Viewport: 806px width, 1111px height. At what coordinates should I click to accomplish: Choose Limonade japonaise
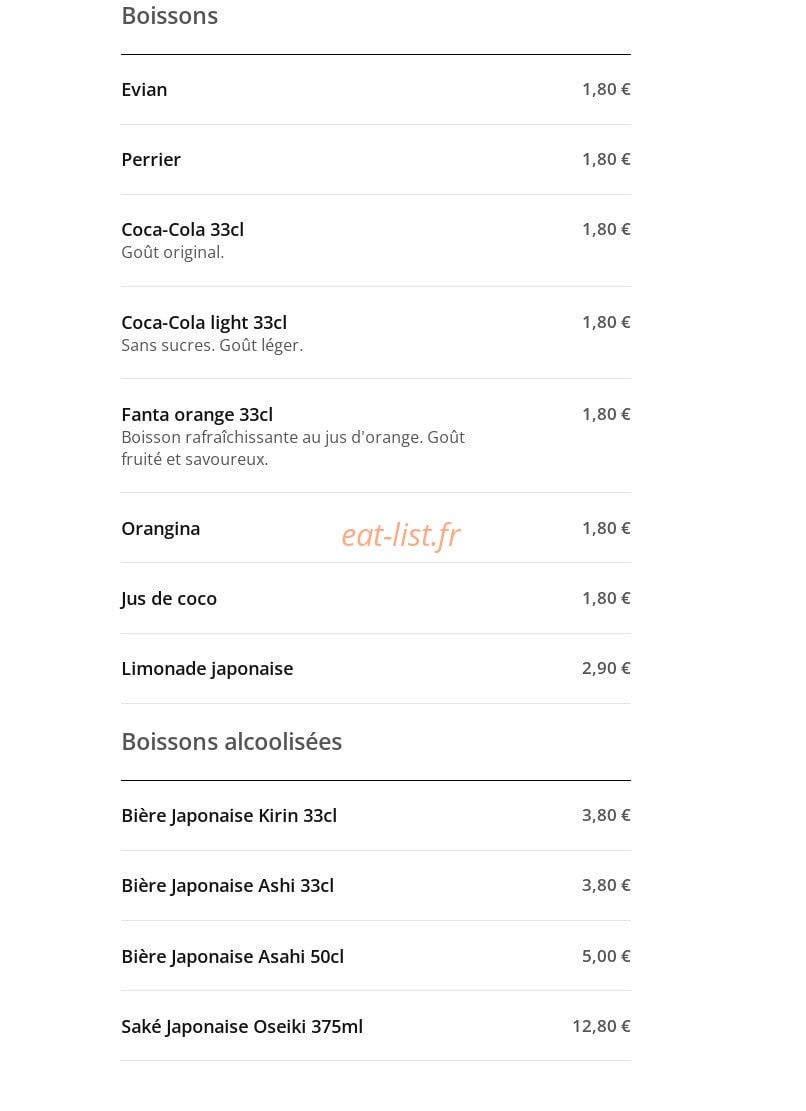(x=375, y=669)
